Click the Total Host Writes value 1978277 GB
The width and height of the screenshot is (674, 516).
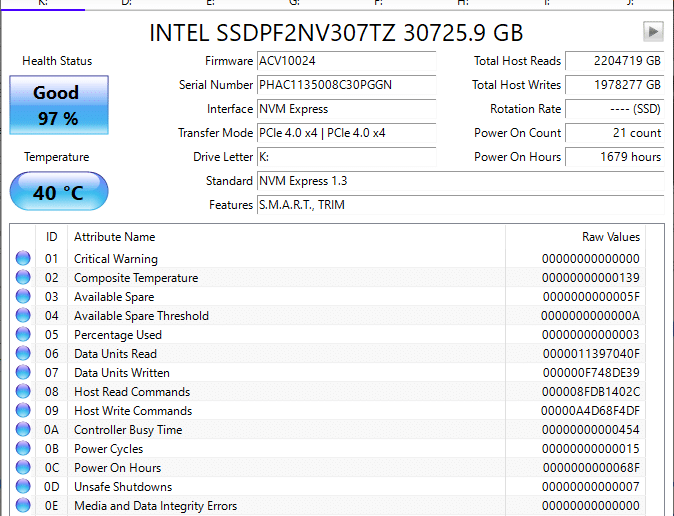[615, 85]
